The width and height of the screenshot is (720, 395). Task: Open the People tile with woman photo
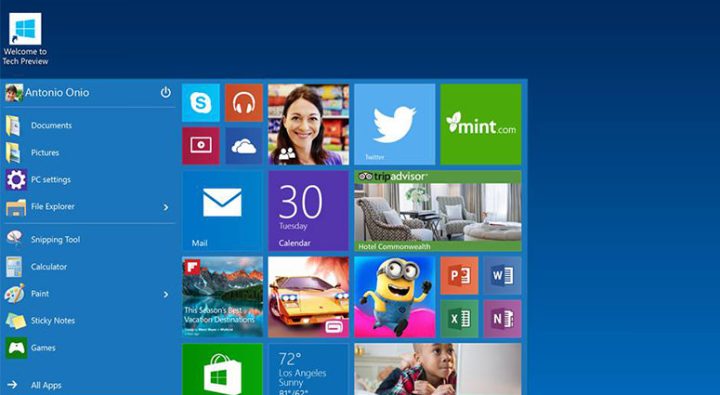click(309, 124)
